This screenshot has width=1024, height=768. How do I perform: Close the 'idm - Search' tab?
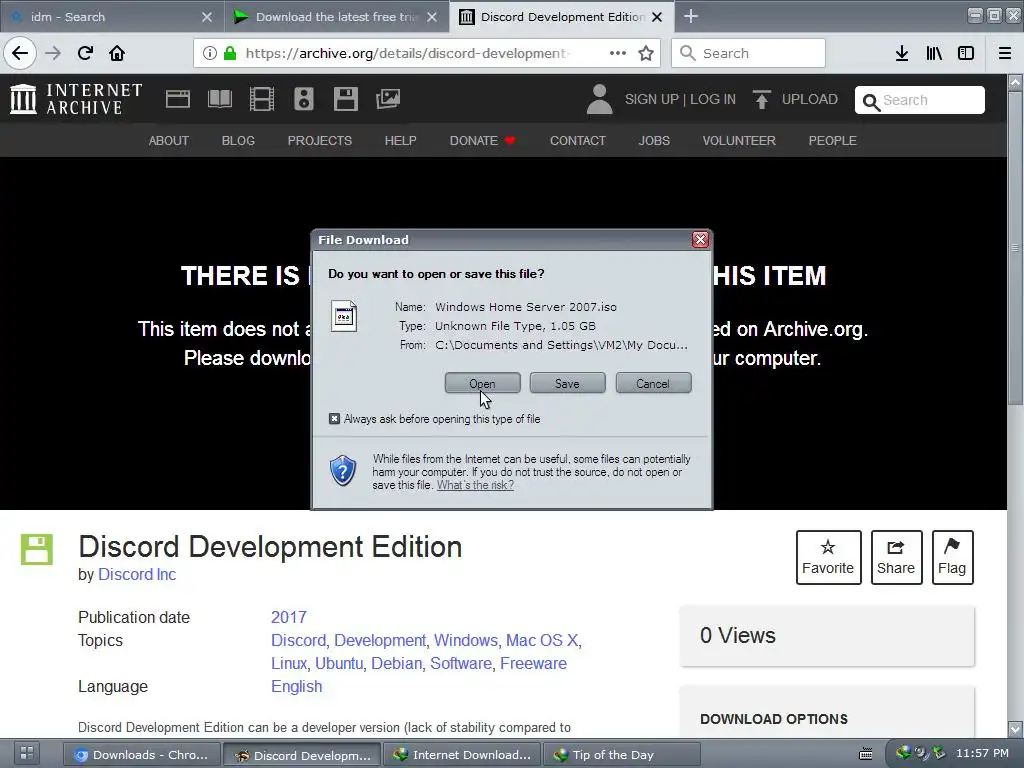(207, 17)
